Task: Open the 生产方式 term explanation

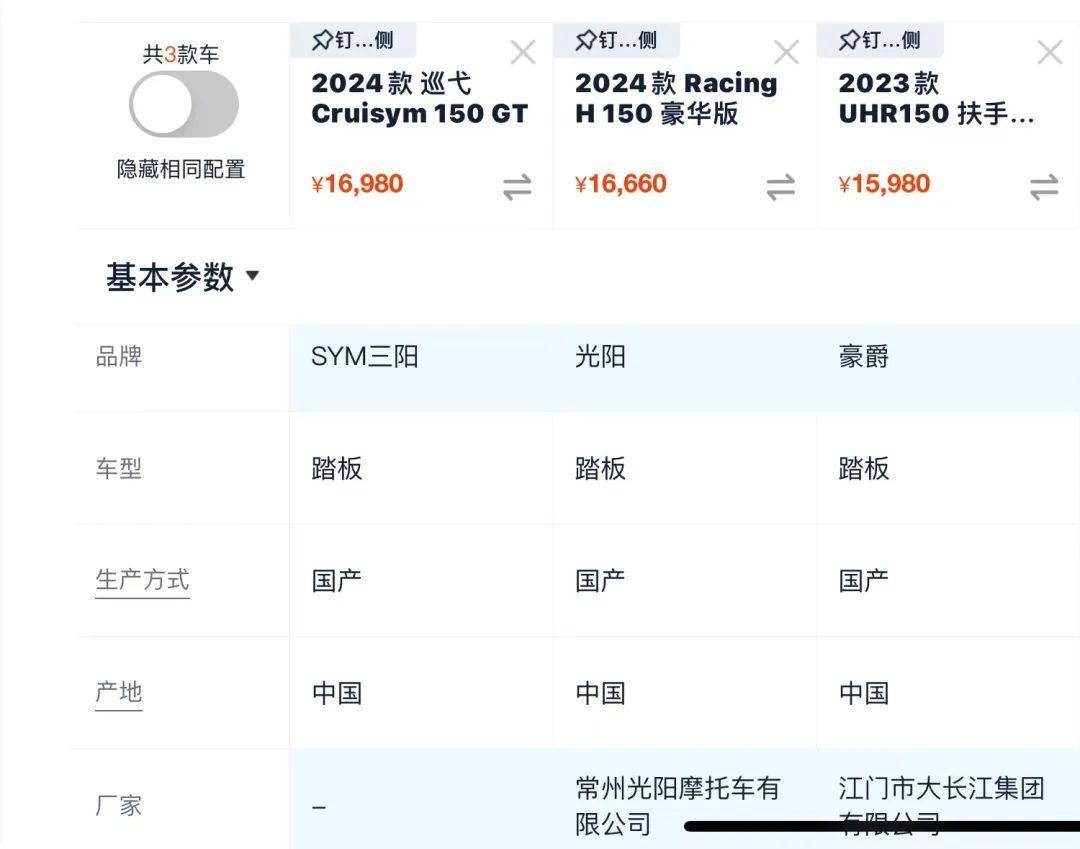Action: pos(142,580)
